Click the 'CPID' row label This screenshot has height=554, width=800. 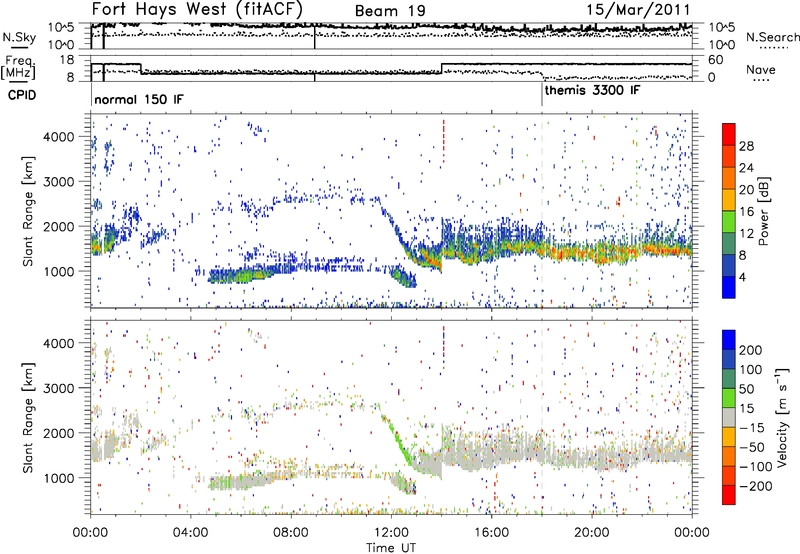click(22, 95)
